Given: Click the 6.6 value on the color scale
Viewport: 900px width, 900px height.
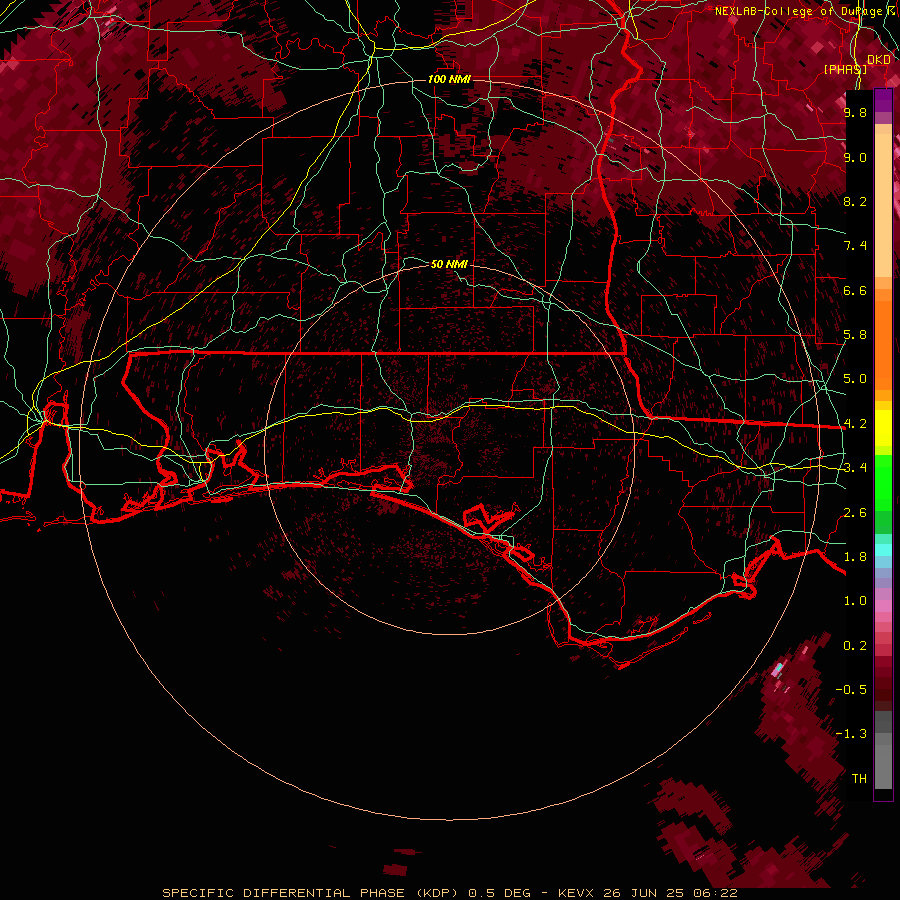Looking at the screenshot, I should pyautogui.click(x=855, y=290).
